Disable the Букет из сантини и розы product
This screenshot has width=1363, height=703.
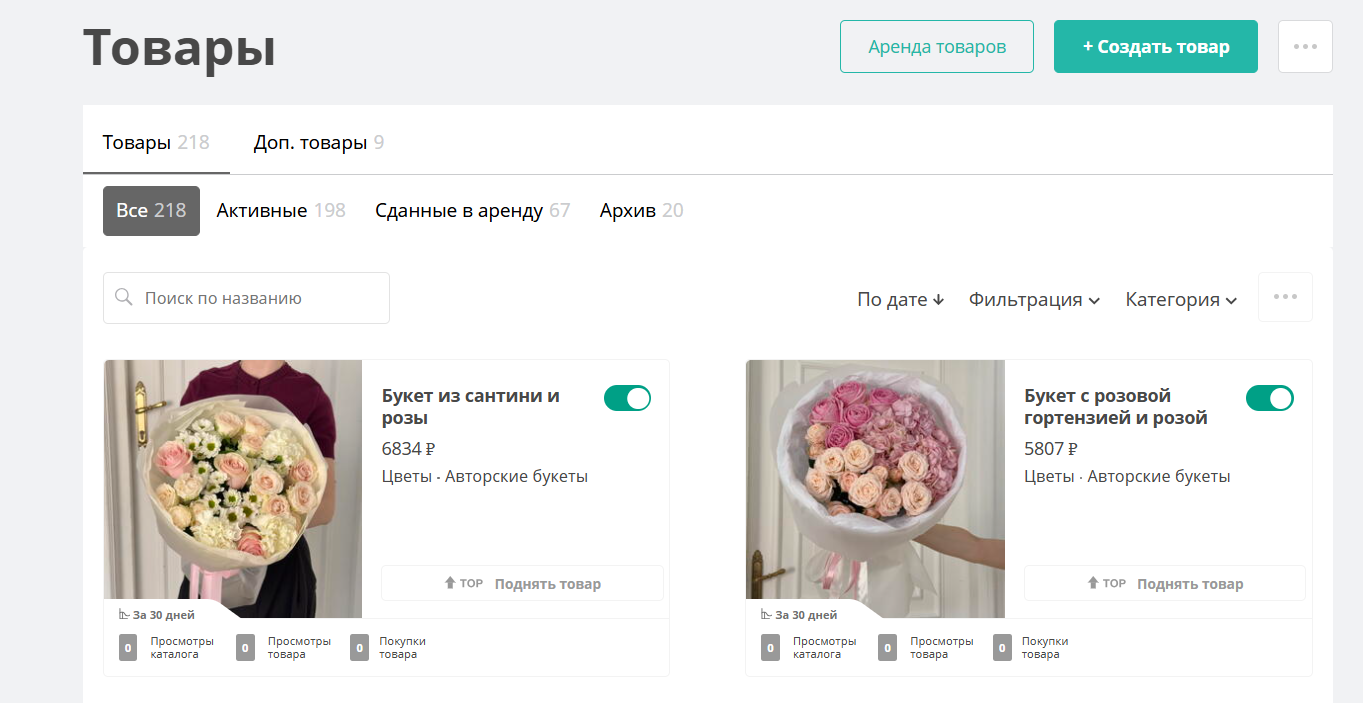627,398
